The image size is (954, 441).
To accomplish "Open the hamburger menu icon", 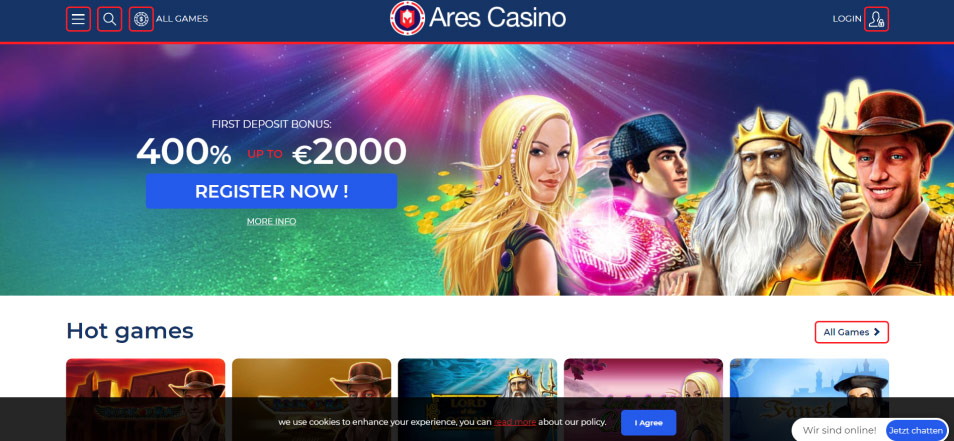I will (78, 19).
